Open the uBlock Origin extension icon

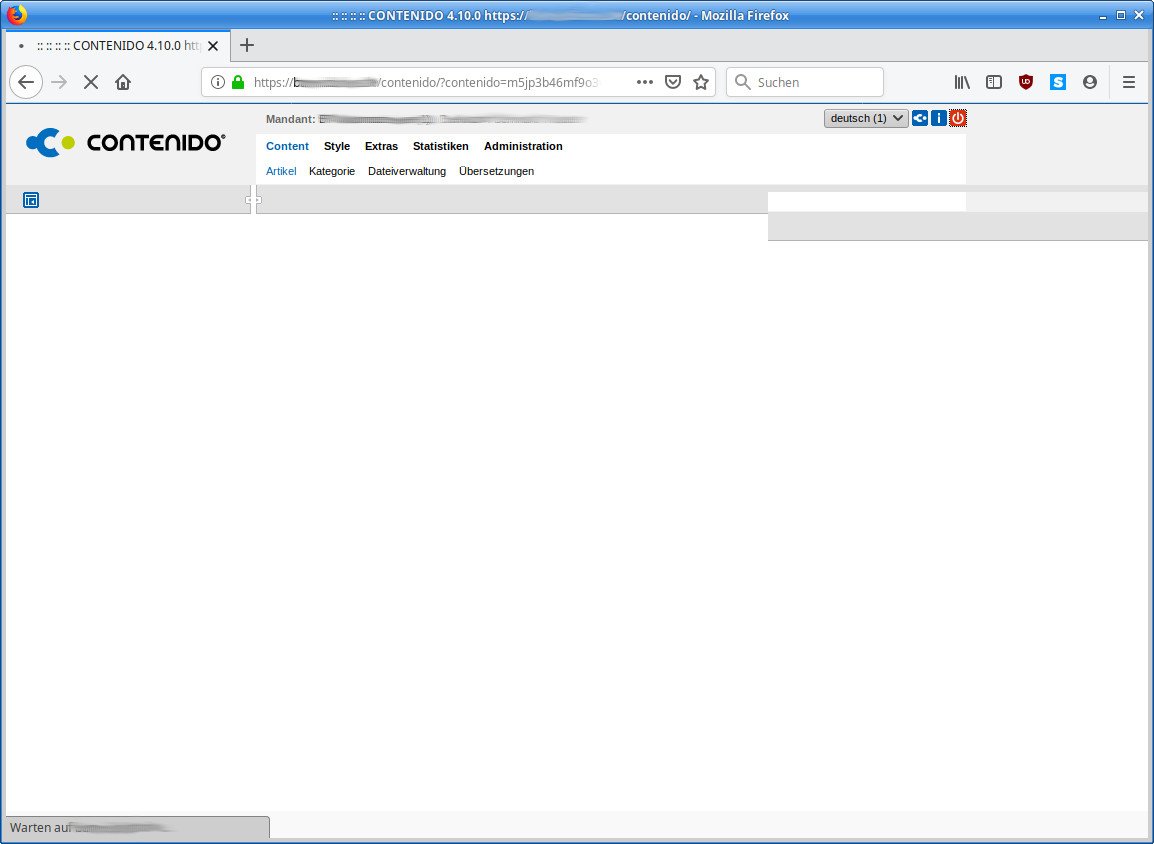[x=1026, y=82]
